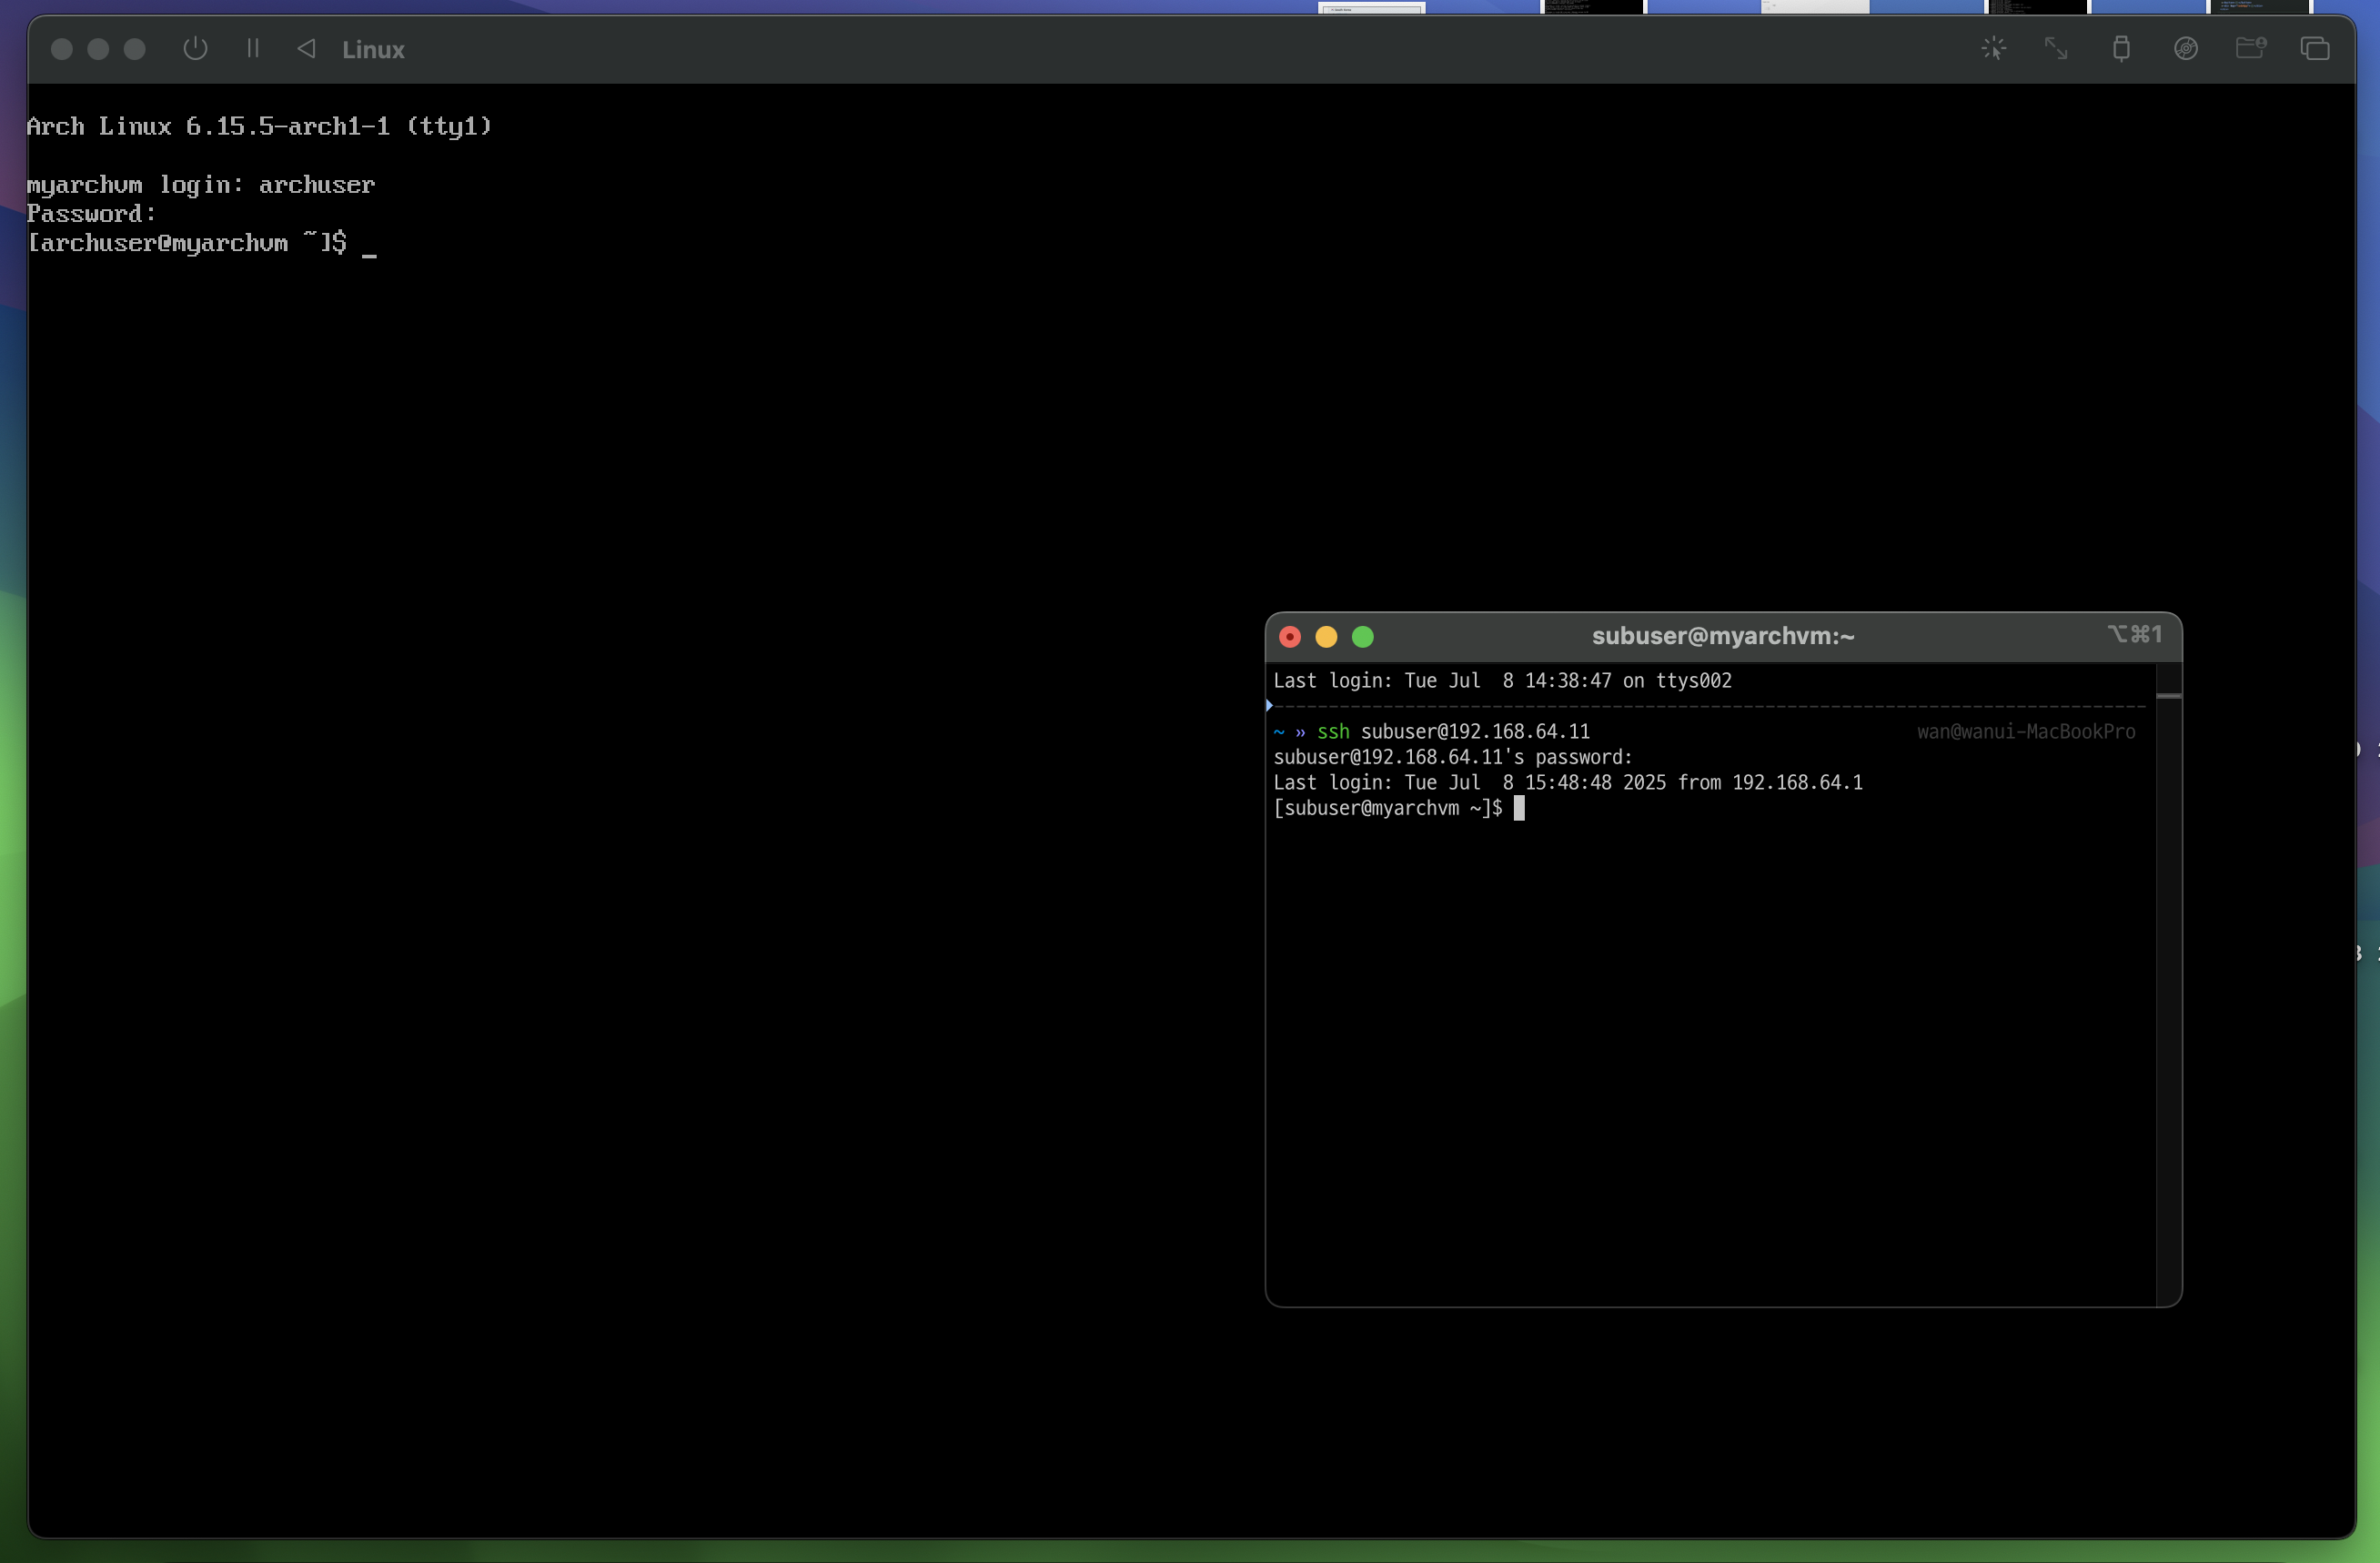Click the restart triangle icon in UTM toolbar
Image resolution: width=2380 pixels, height=1563 pixels.
(x=307, y=48)
